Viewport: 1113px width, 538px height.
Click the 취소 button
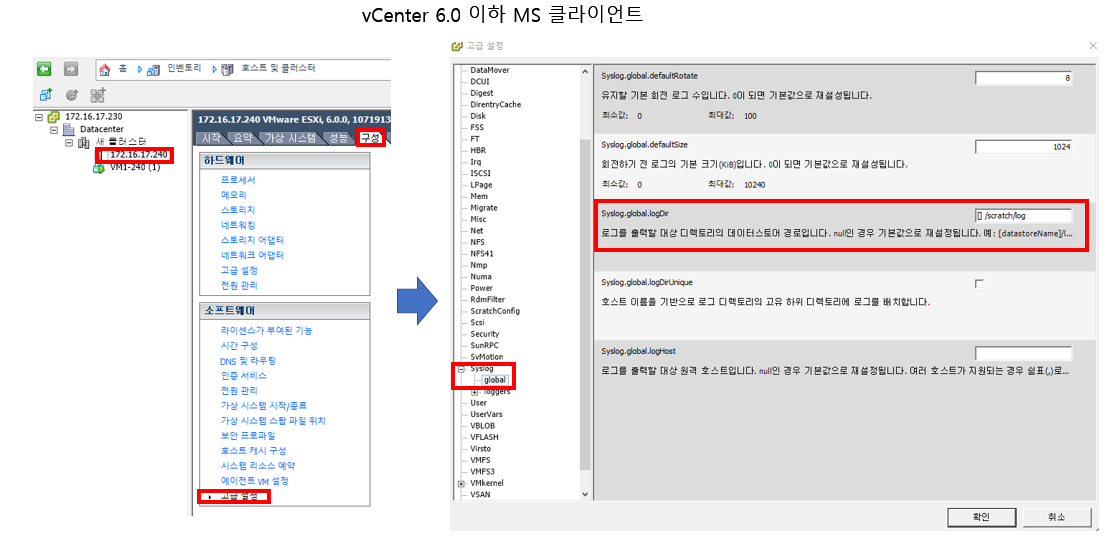(x=1056, y=517)
